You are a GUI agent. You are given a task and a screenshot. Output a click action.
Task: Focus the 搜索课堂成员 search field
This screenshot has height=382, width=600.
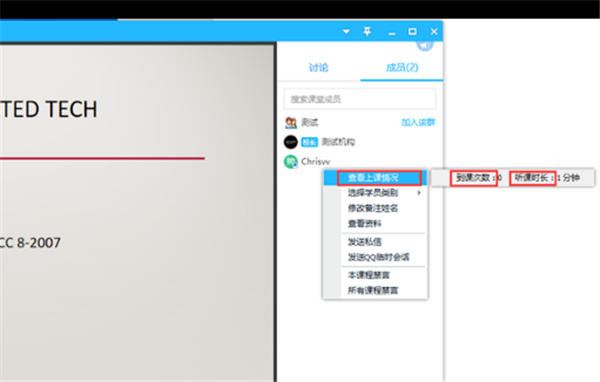[360, 99]
